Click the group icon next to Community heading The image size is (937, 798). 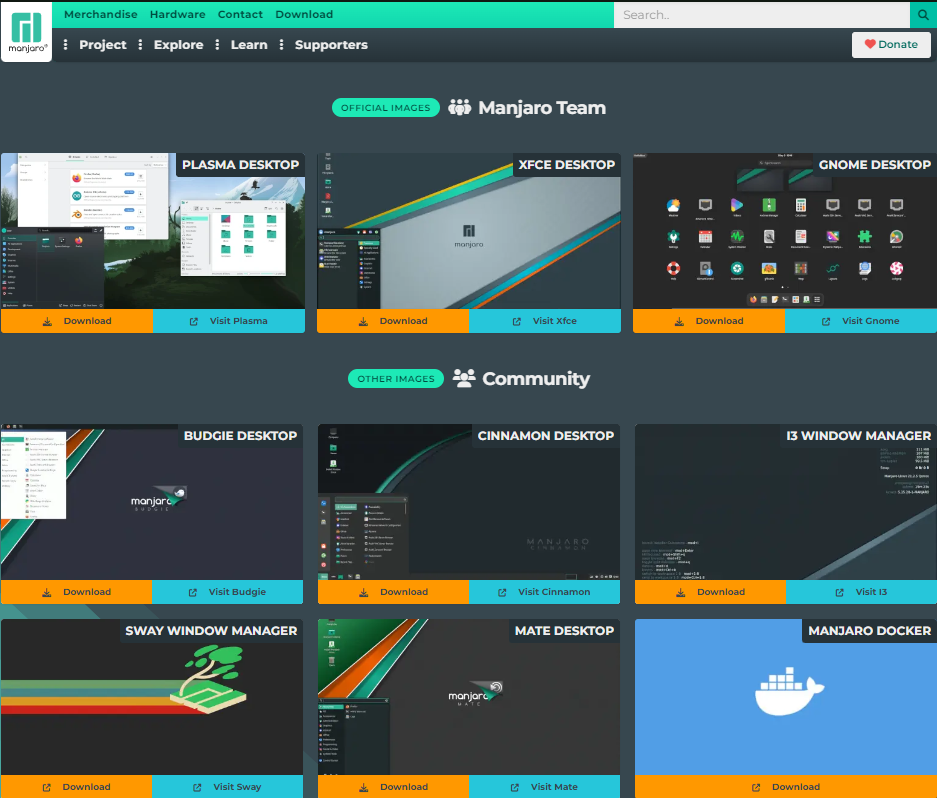(463, 378)
